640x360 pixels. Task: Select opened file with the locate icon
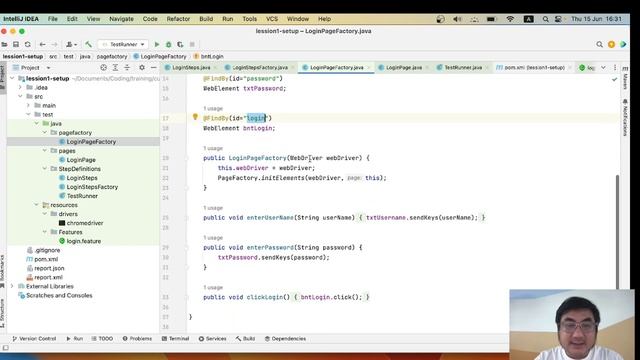pyautogui.click(x=104, y=68)
